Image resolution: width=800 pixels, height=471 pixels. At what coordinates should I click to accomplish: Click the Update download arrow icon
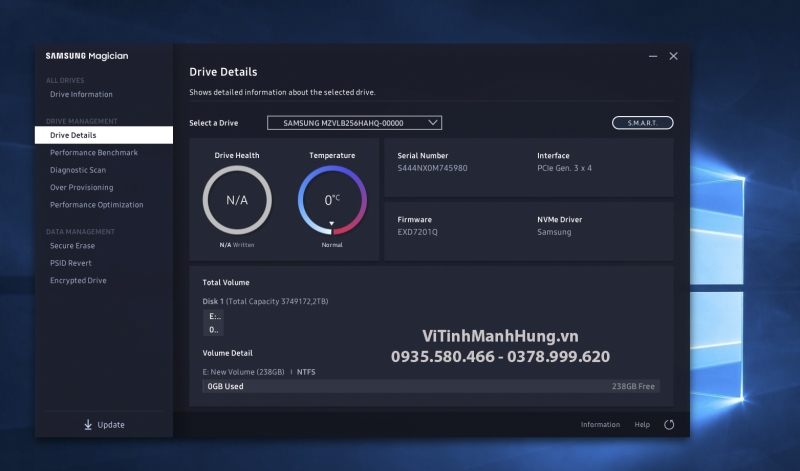coord(88,425)
